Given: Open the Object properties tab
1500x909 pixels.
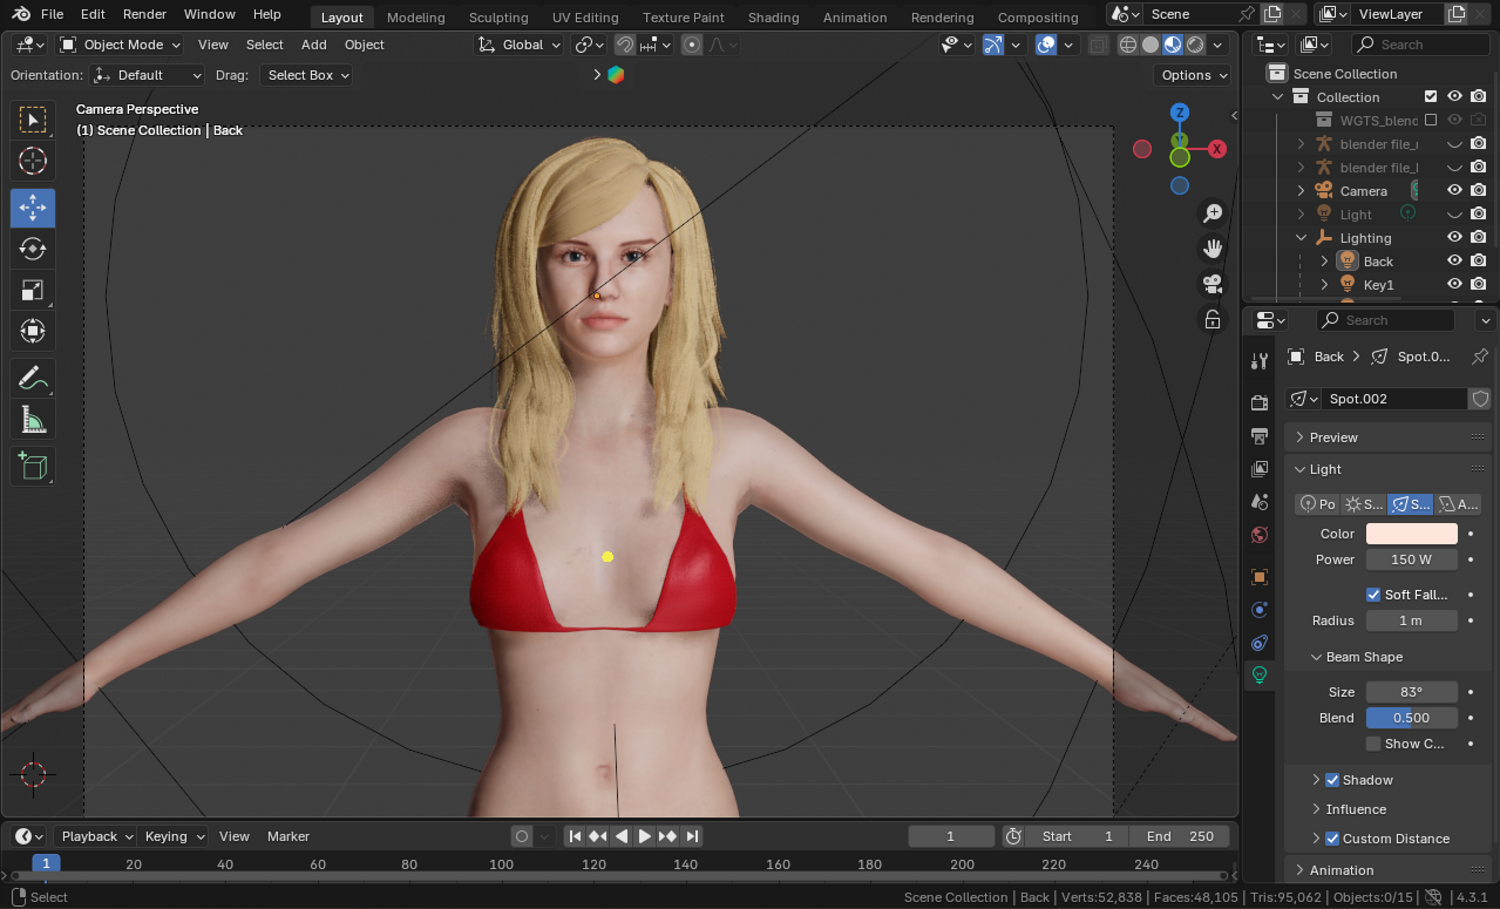Looking at the screenshot, I should [x=1260, y=577].
